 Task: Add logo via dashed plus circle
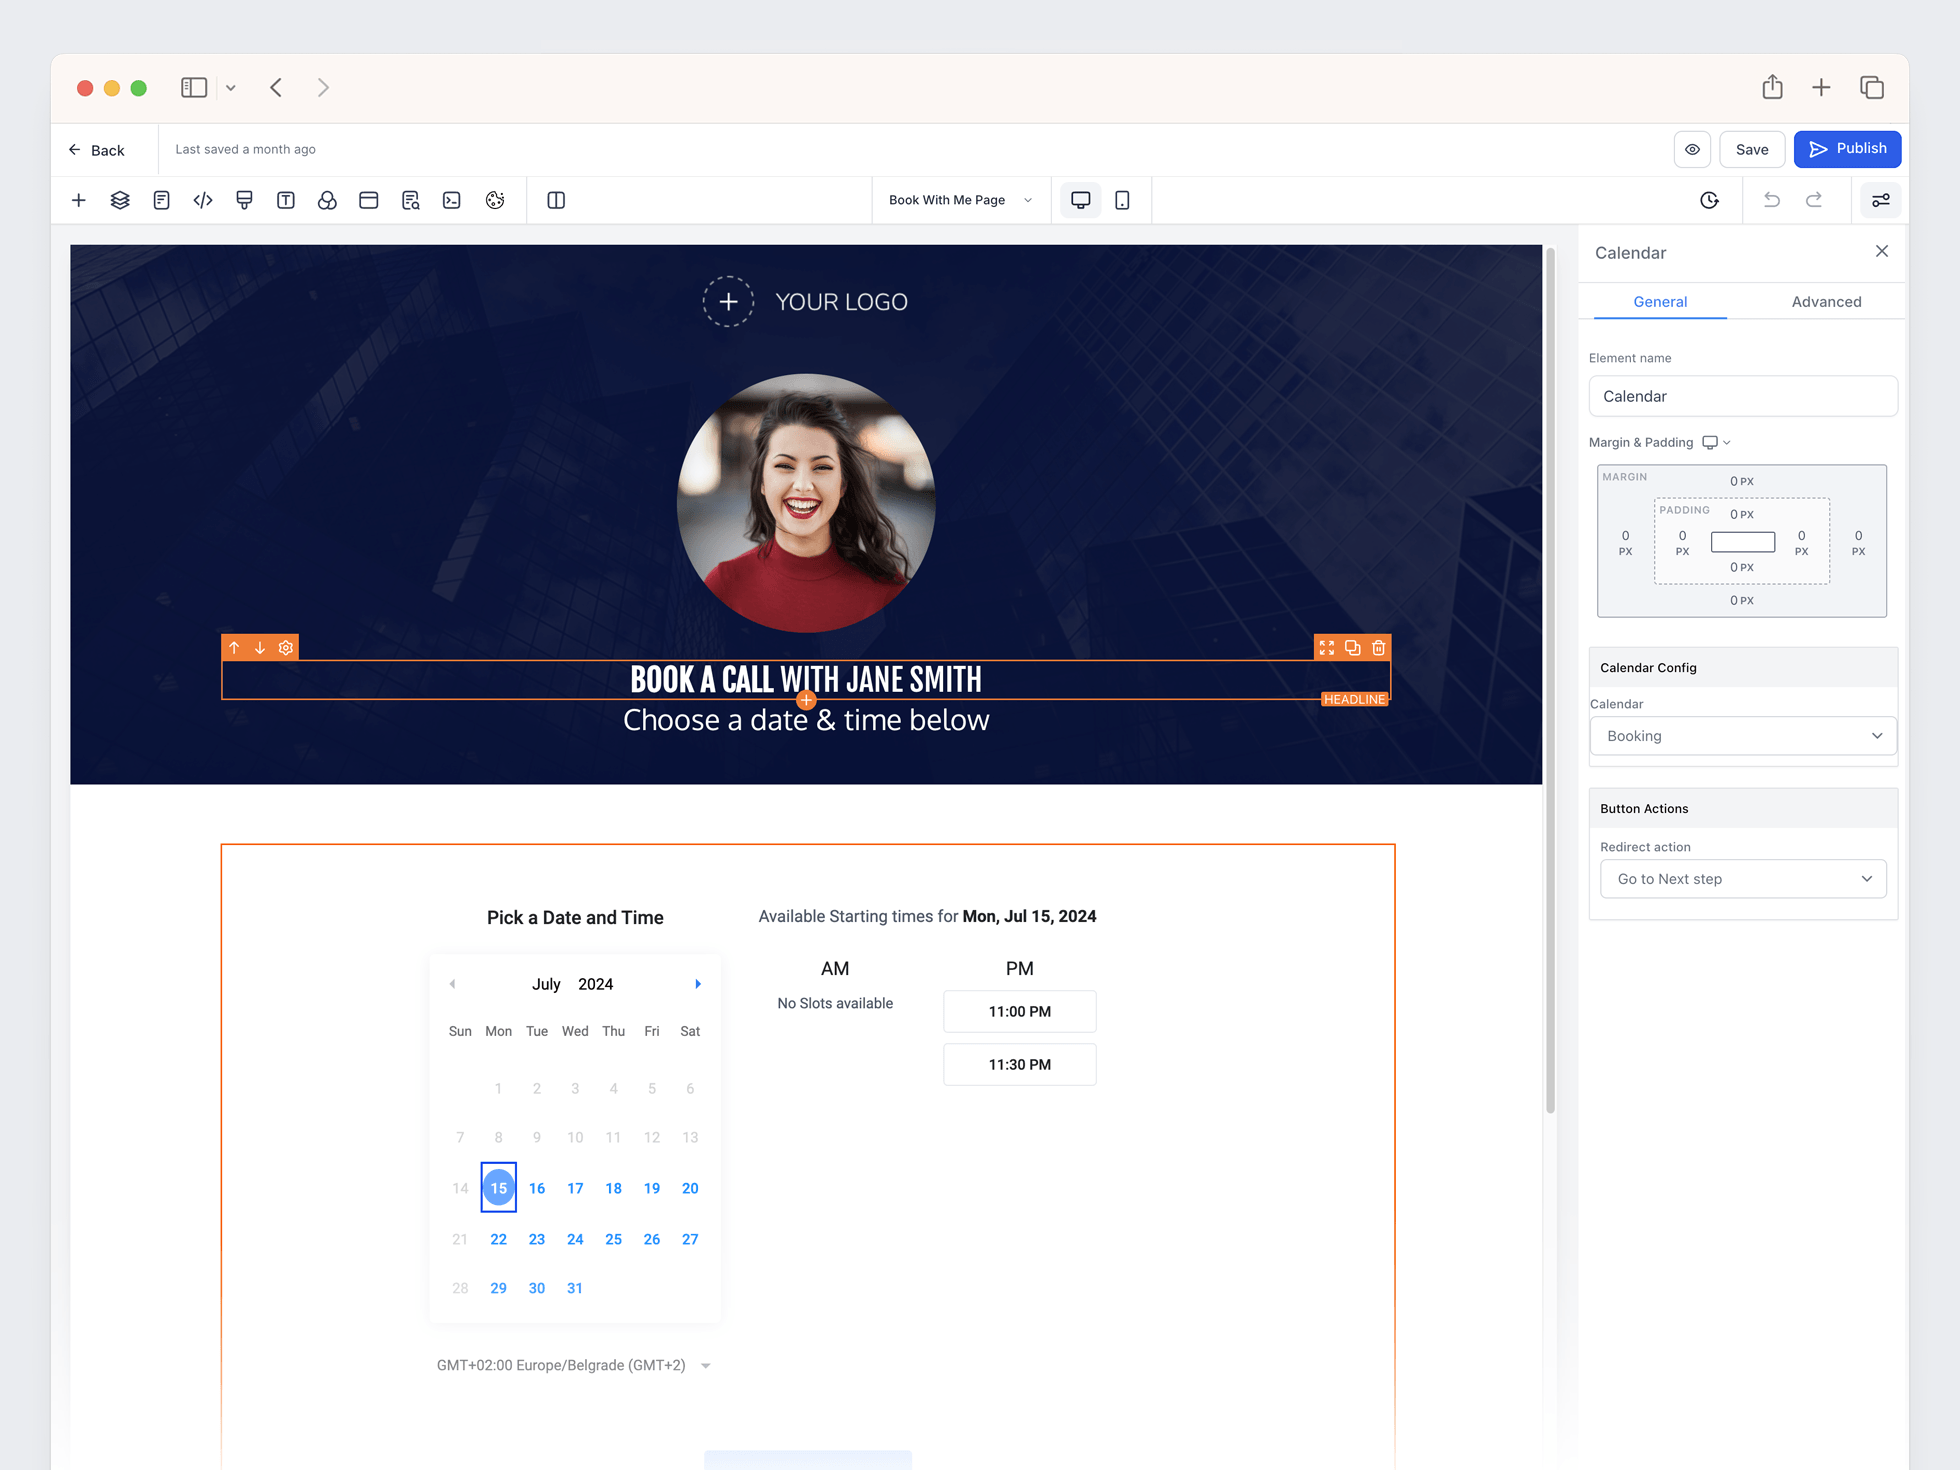728,301
